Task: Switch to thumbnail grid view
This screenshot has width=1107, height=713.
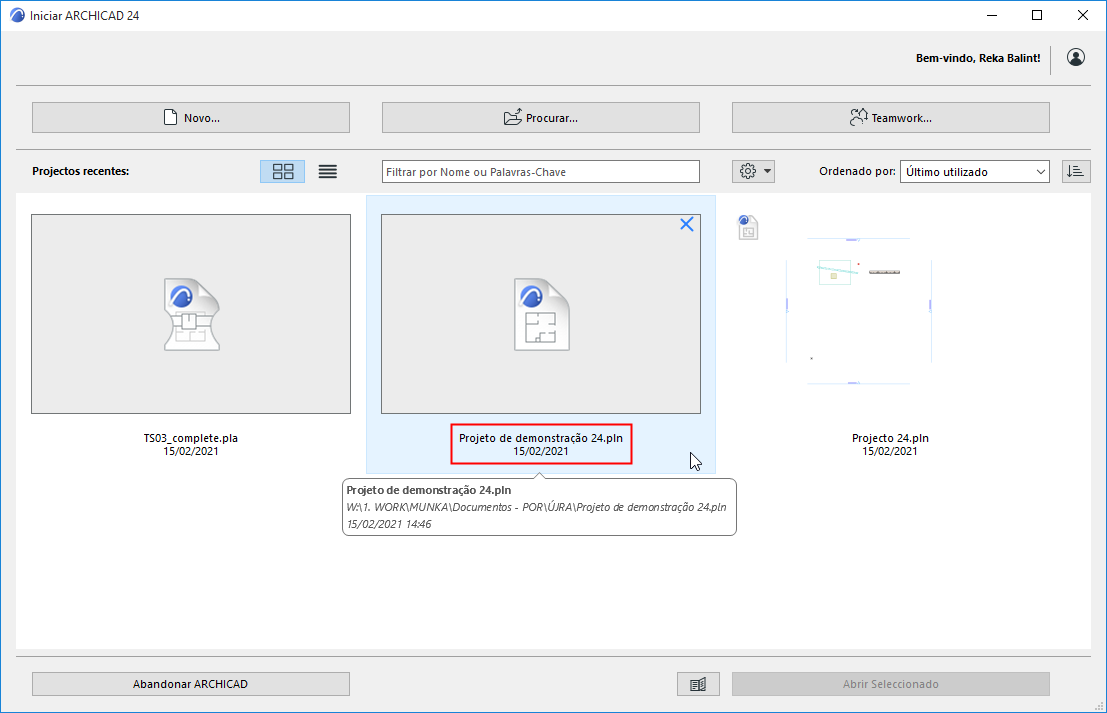Action: click(282, 172)
